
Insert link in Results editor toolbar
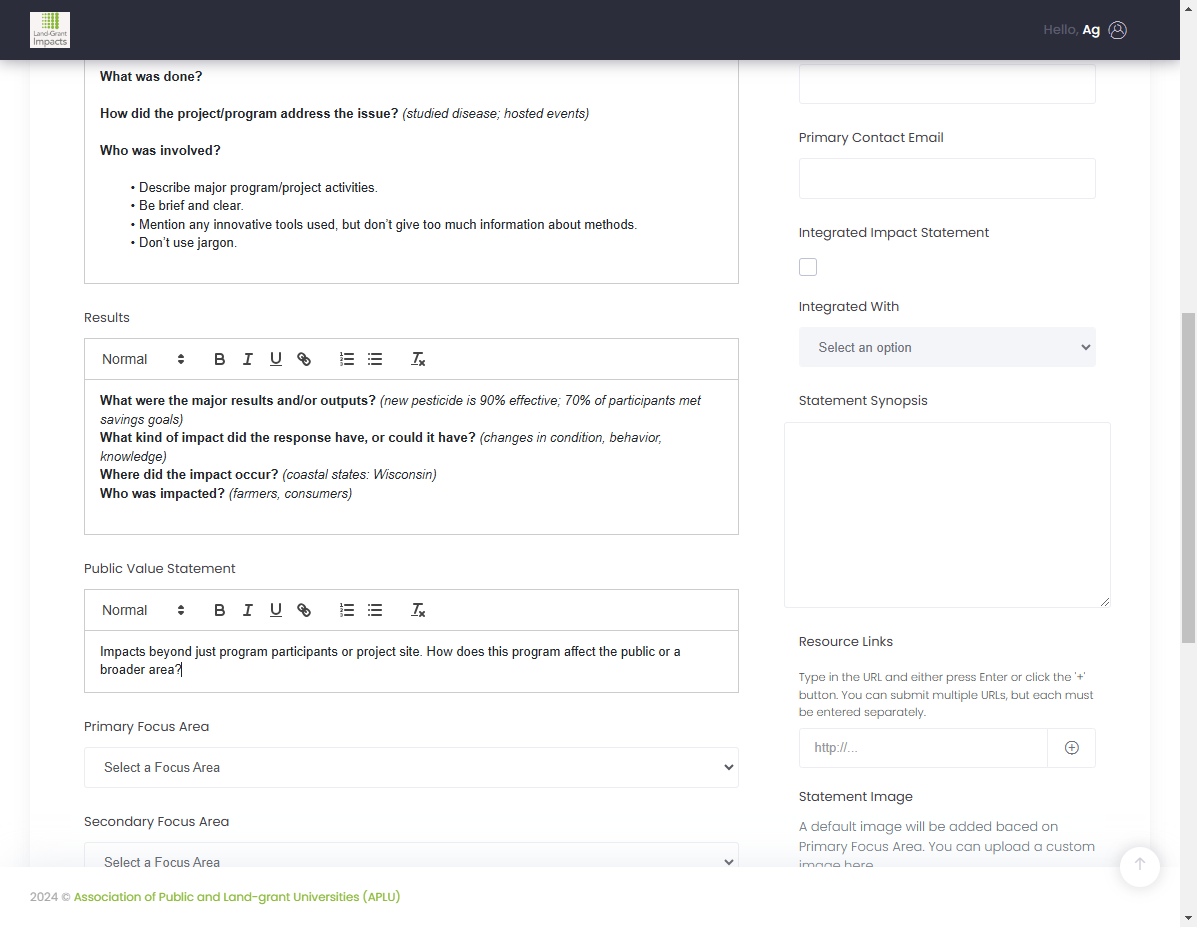point(304,359)
